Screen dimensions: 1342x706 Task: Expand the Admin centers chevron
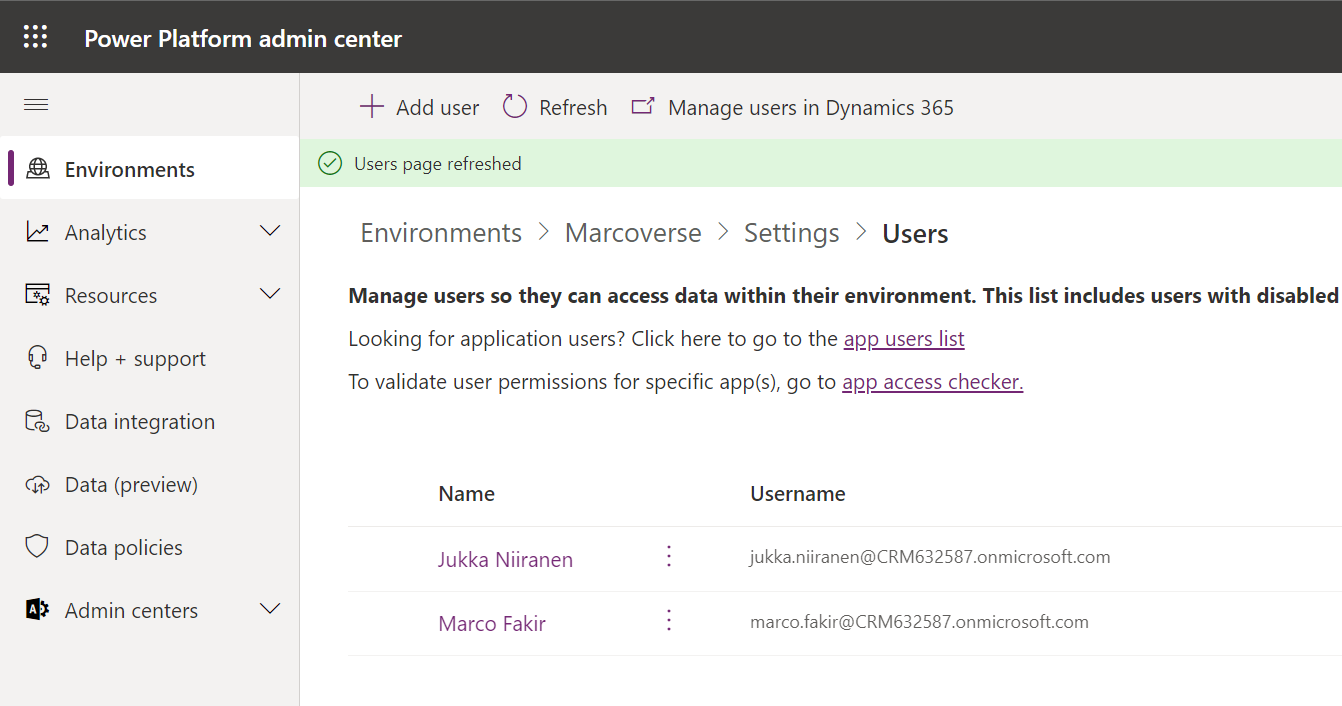pyautogui.click(x=270, y=609)
